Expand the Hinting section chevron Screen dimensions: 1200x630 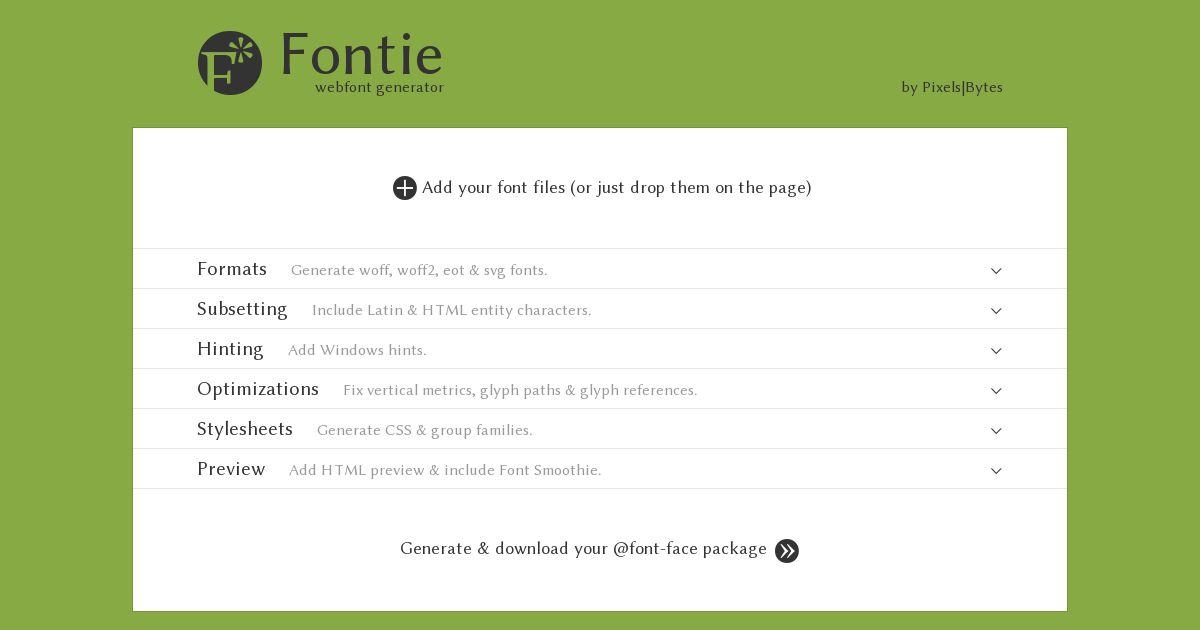[996, 351]
